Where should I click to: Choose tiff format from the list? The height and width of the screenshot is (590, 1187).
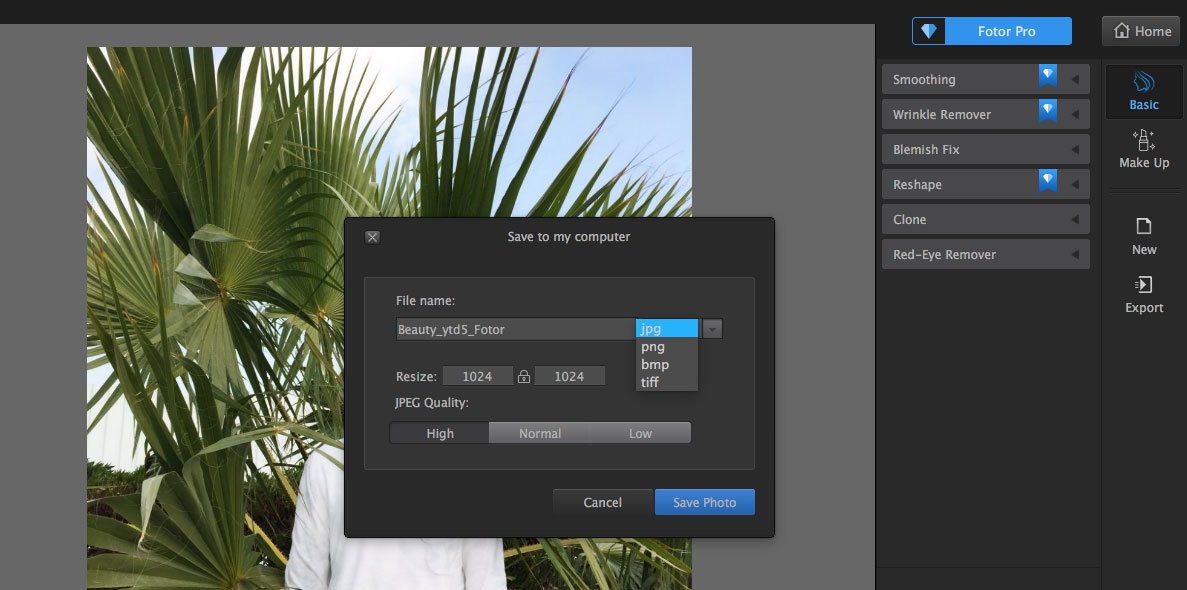click(667, 382)
